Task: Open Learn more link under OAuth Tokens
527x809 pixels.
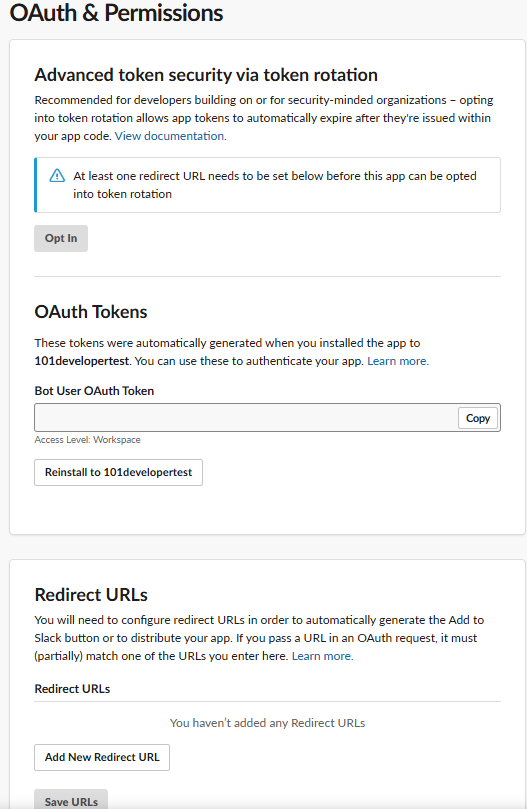Action: 398,361
